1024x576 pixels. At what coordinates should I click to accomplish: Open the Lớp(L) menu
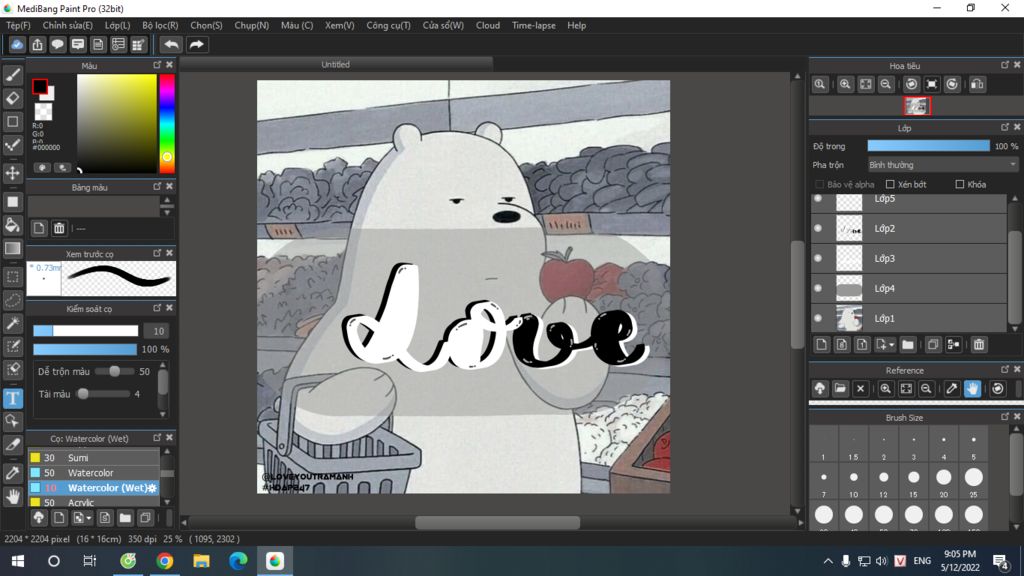tap(118, 25)
